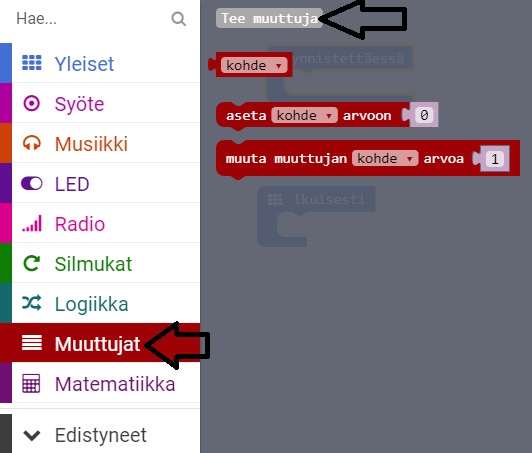
Task: Click the value 0 field in aseta block
Action: [x=424, y=115]
